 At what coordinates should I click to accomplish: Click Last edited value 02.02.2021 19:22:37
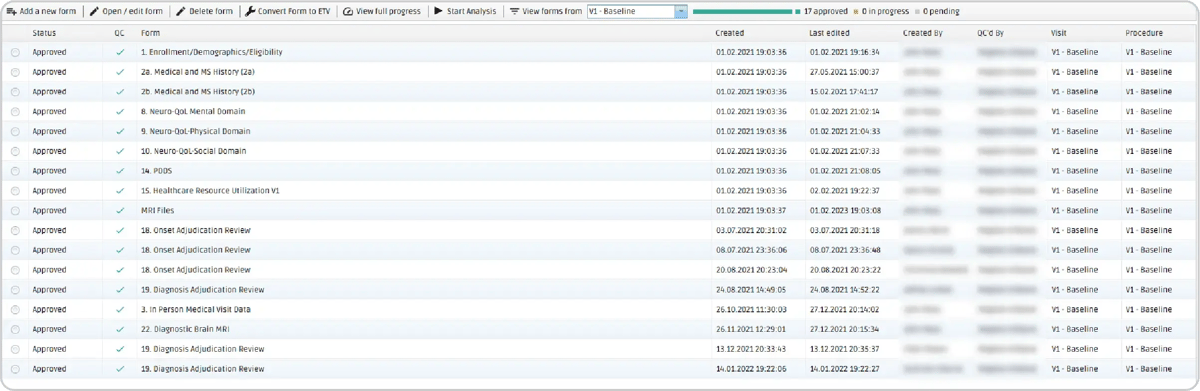tap(844, 191)
